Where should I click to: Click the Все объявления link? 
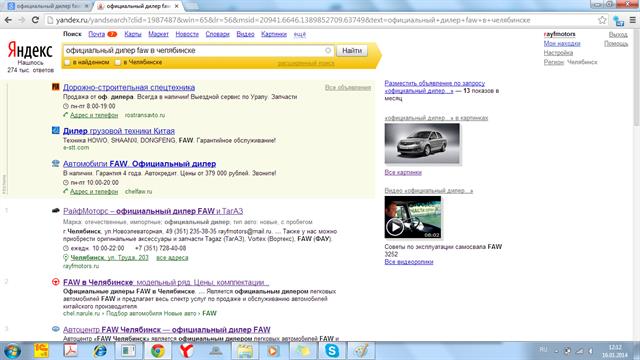(x=348, y=87)
